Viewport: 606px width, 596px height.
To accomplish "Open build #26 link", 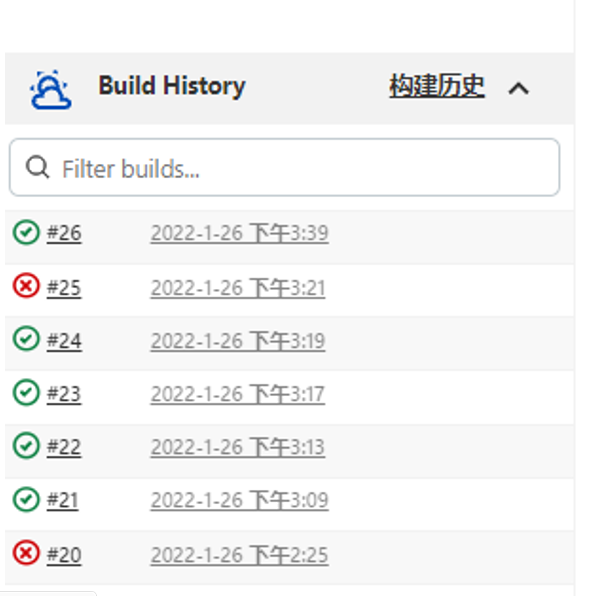I will [64, 234].
